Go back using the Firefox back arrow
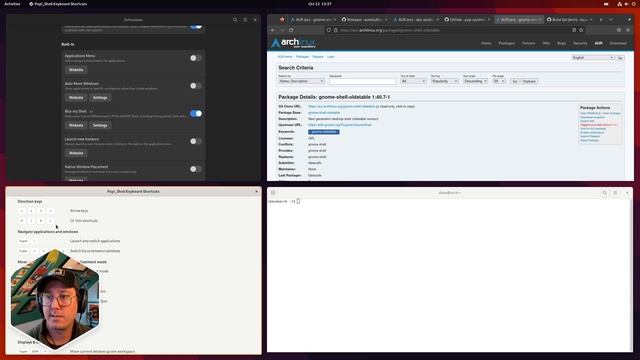Image resolution: width=640 pixels, height=360 pixels. (x=273, y=30)
